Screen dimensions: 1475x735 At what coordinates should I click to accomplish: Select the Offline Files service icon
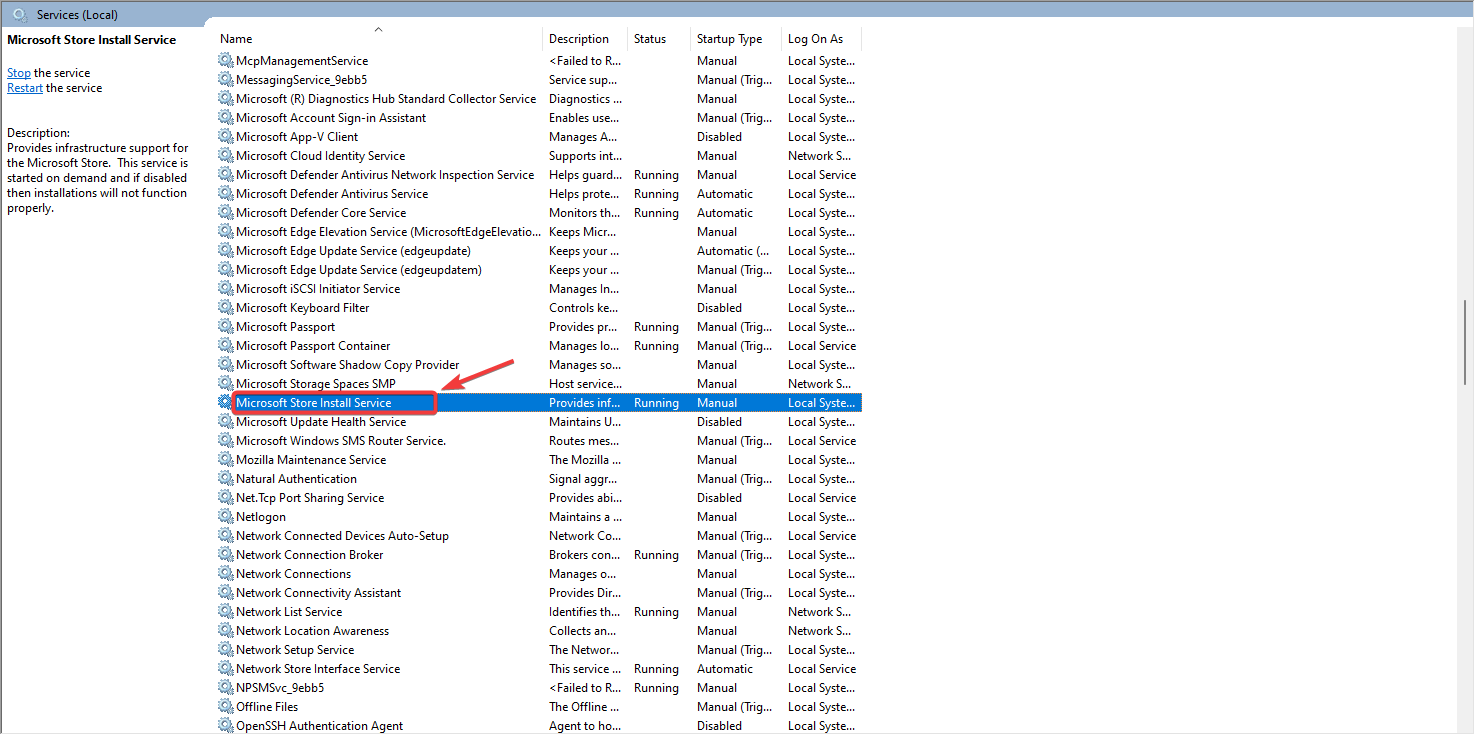click(x=226, y=707)
